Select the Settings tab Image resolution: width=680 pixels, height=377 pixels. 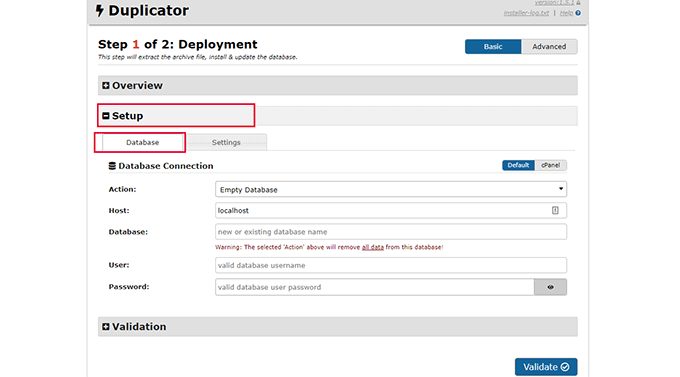coord(226,142)
